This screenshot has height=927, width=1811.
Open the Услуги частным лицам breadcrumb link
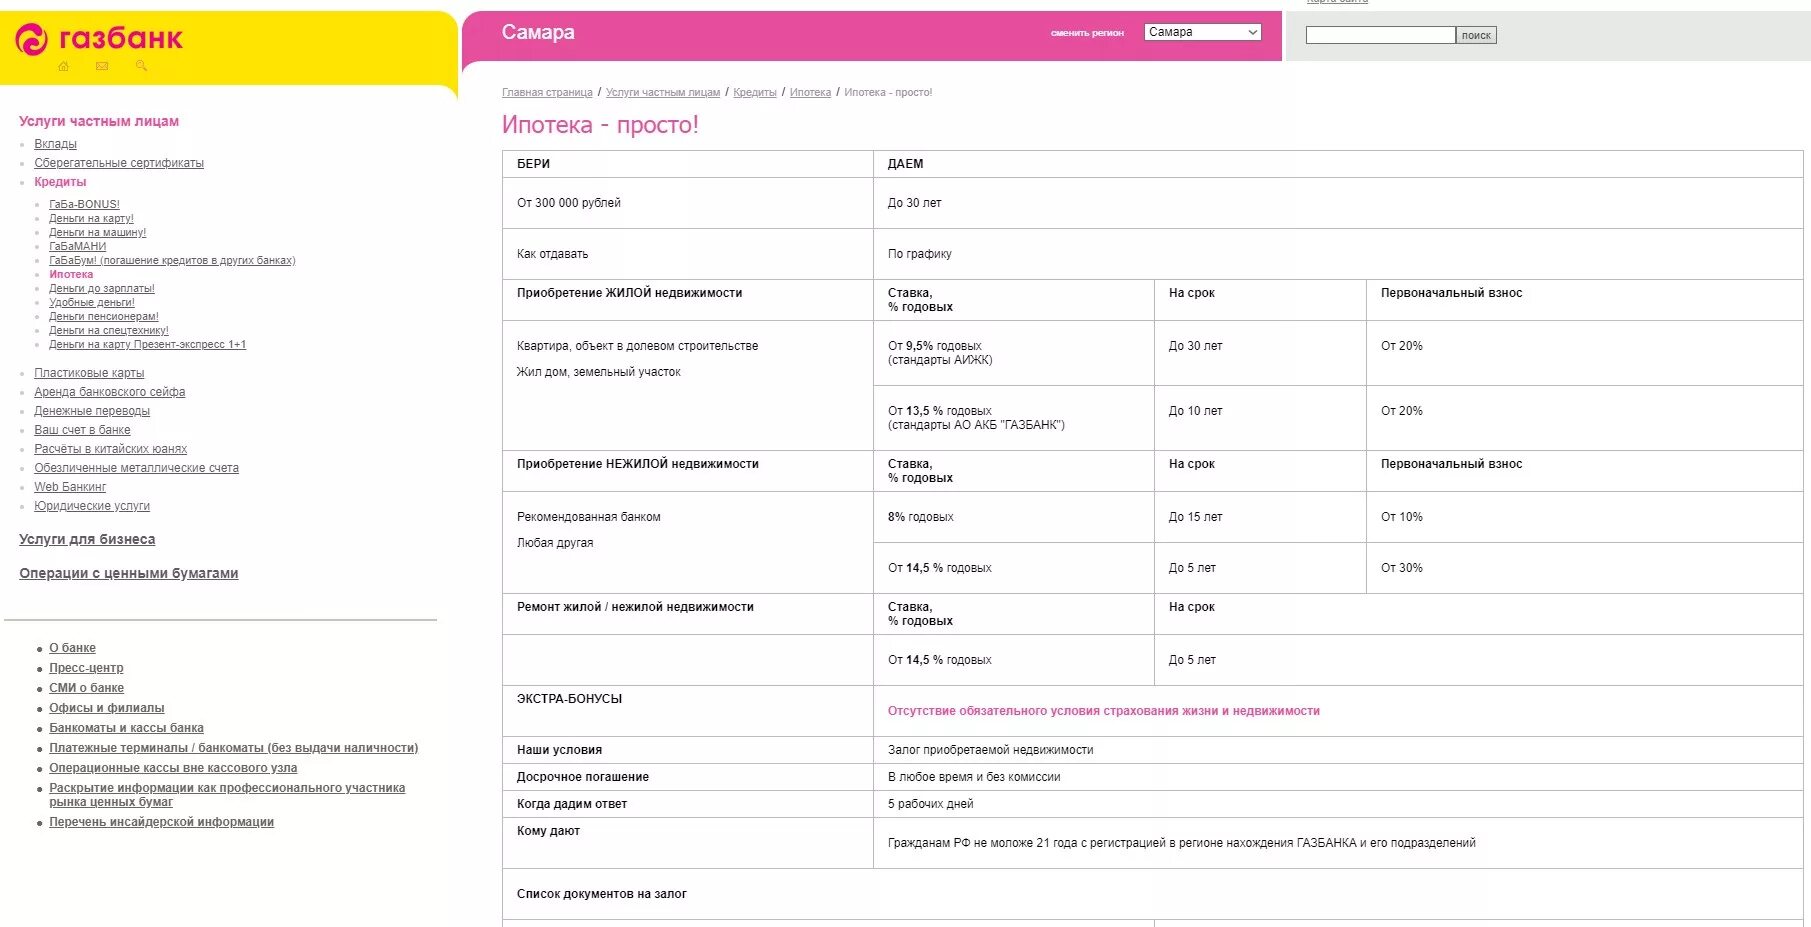663,92
